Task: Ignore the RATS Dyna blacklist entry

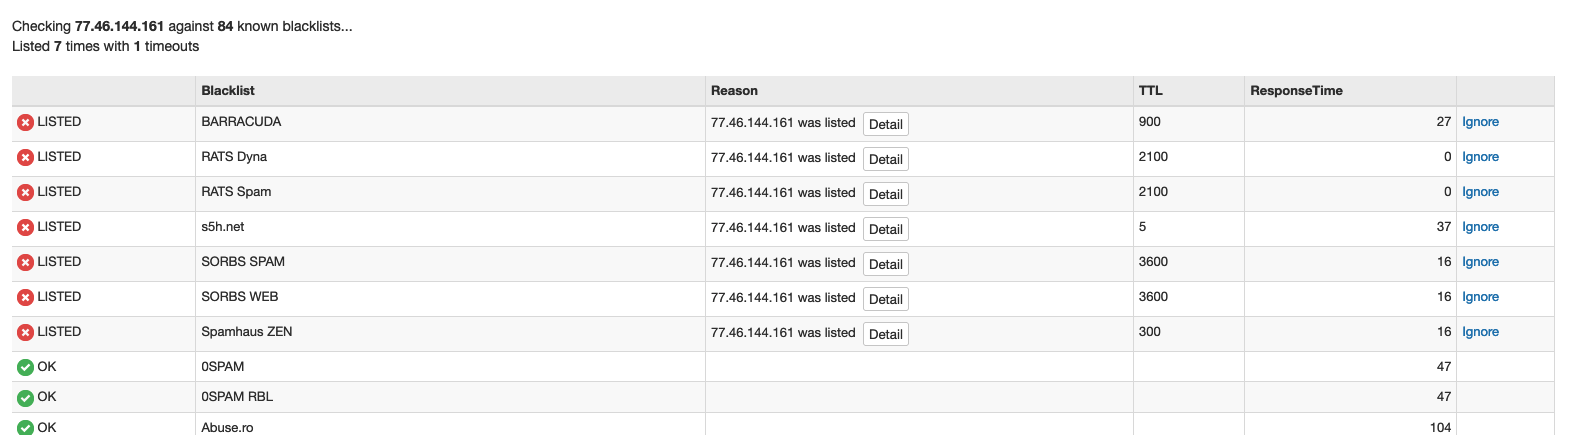Action: [1480, 157]
